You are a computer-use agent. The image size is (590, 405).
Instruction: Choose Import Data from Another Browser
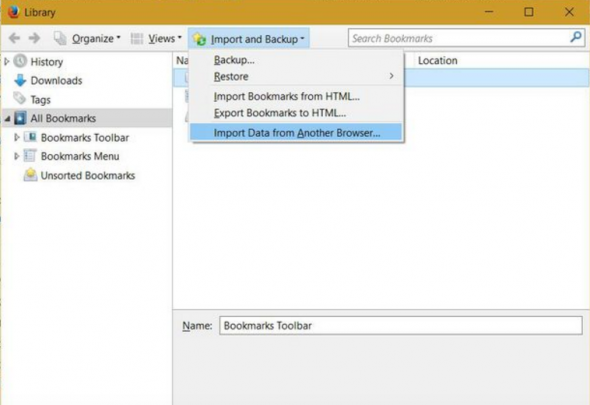coord(296,132)
